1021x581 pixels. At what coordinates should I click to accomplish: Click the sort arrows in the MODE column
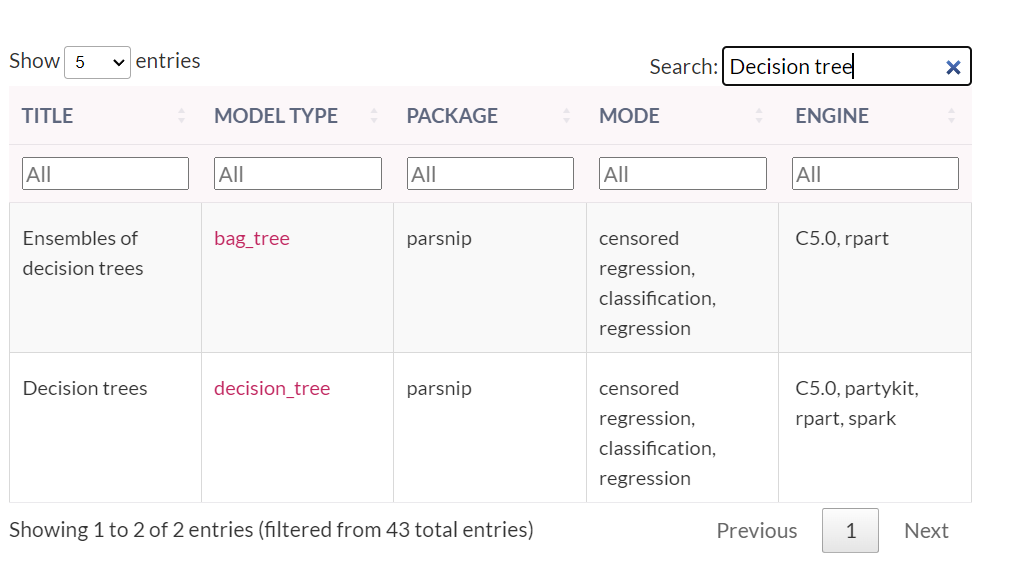[759, 116]
